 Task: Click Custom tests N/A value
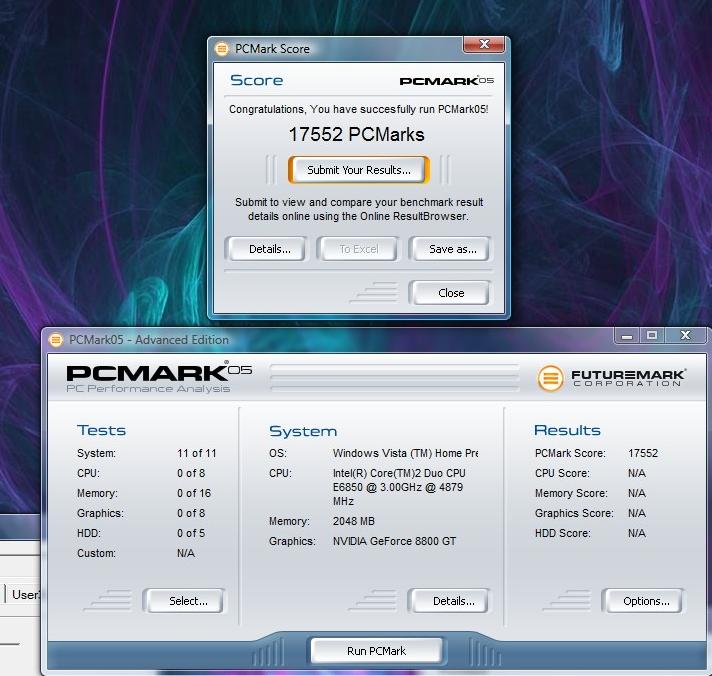[186, 553]
